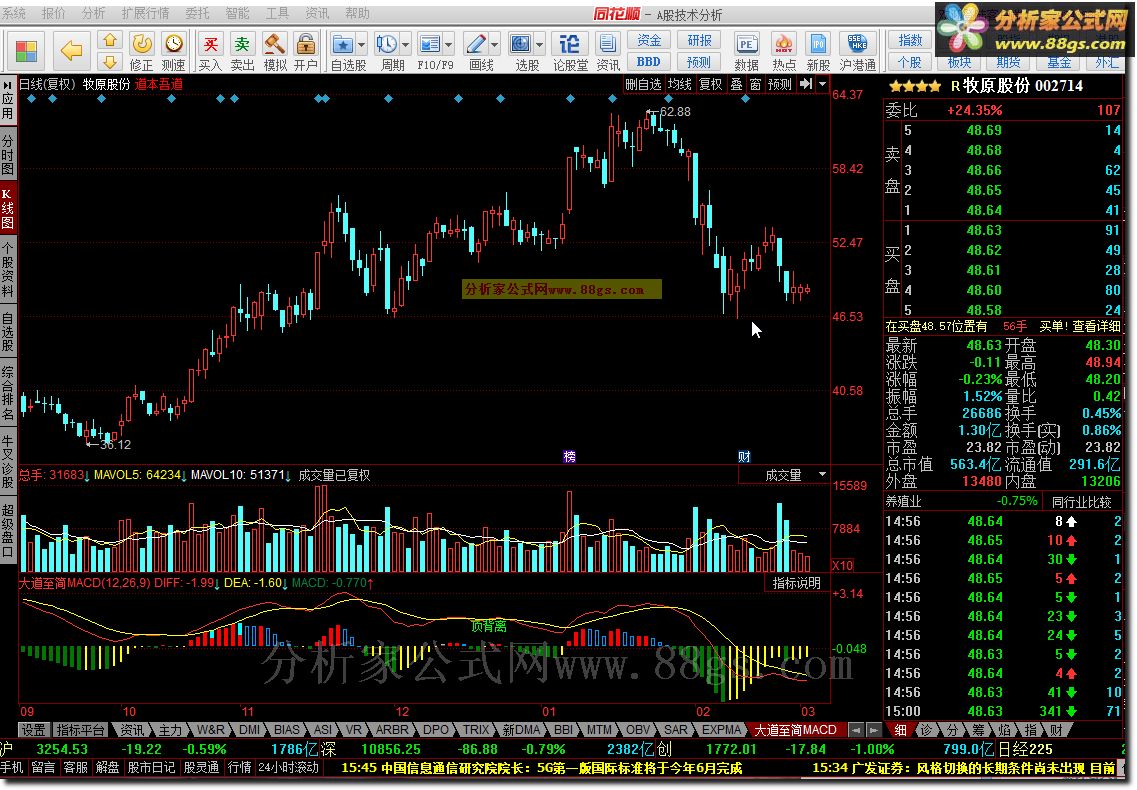
Task: Expand the F10/F9 dropdown arrow
Action: (449, 45)
